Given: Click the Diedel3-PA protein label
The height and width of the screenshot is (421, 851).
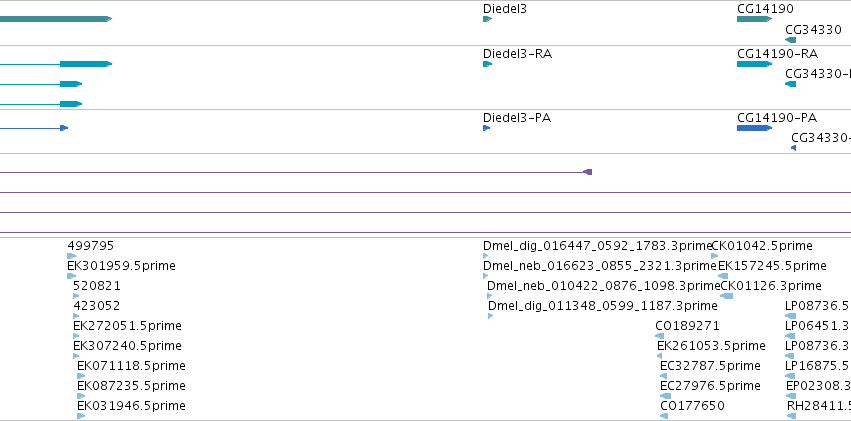Looking at the screenshot, I should (517, 118).
